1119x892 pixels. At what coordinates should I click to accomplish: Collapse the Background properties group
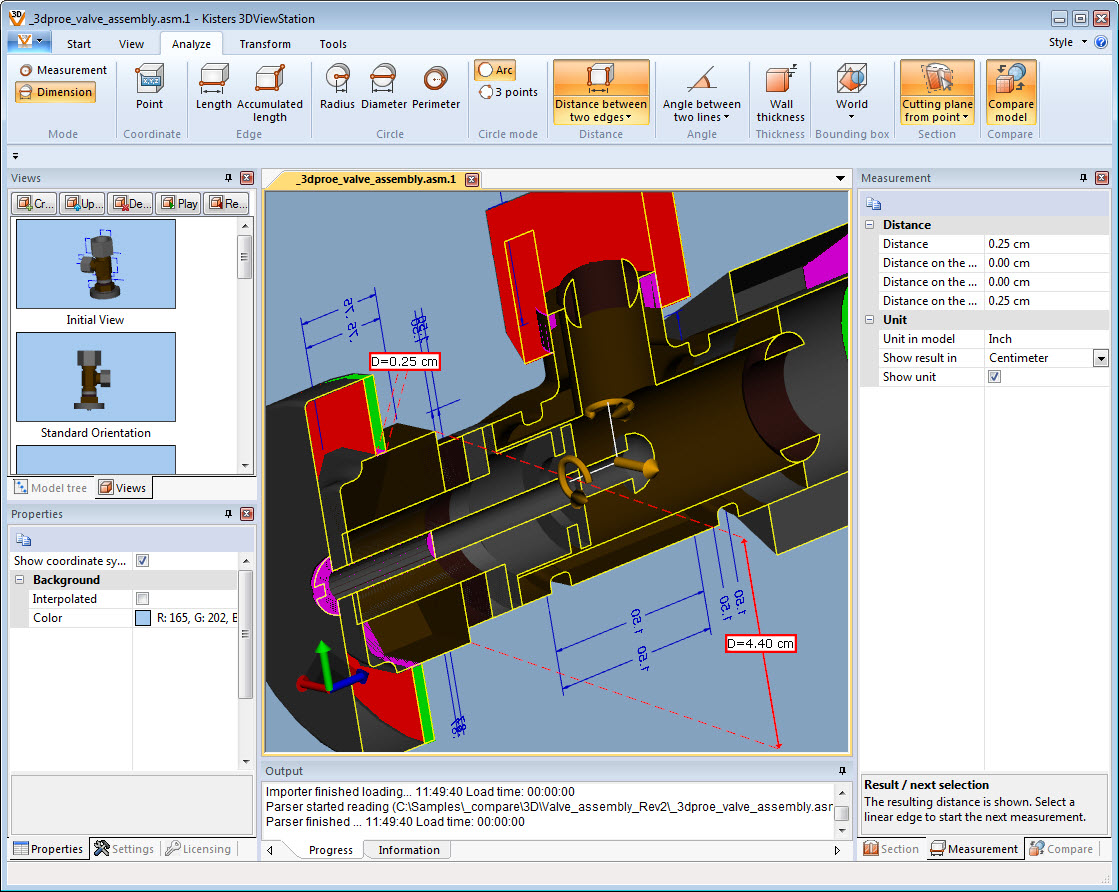click(x=19, y=580)
